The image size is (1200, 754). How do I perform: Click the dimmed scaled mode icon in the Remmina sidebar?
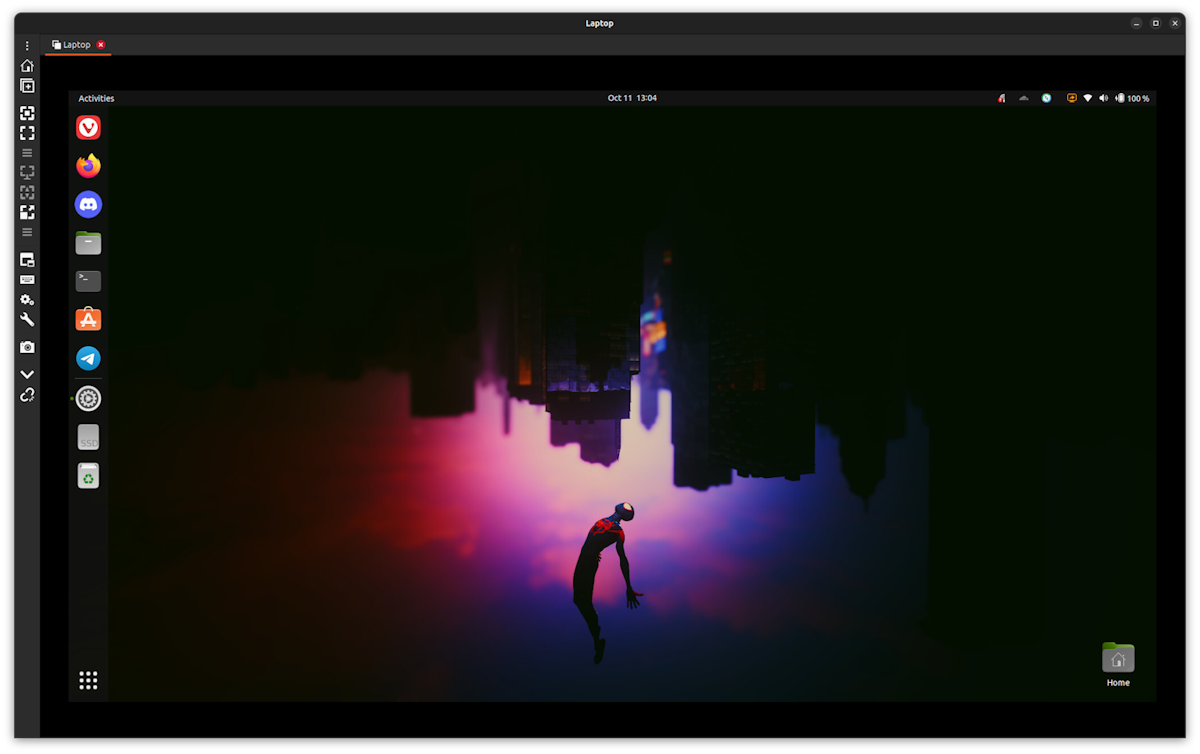pos(27,192)
